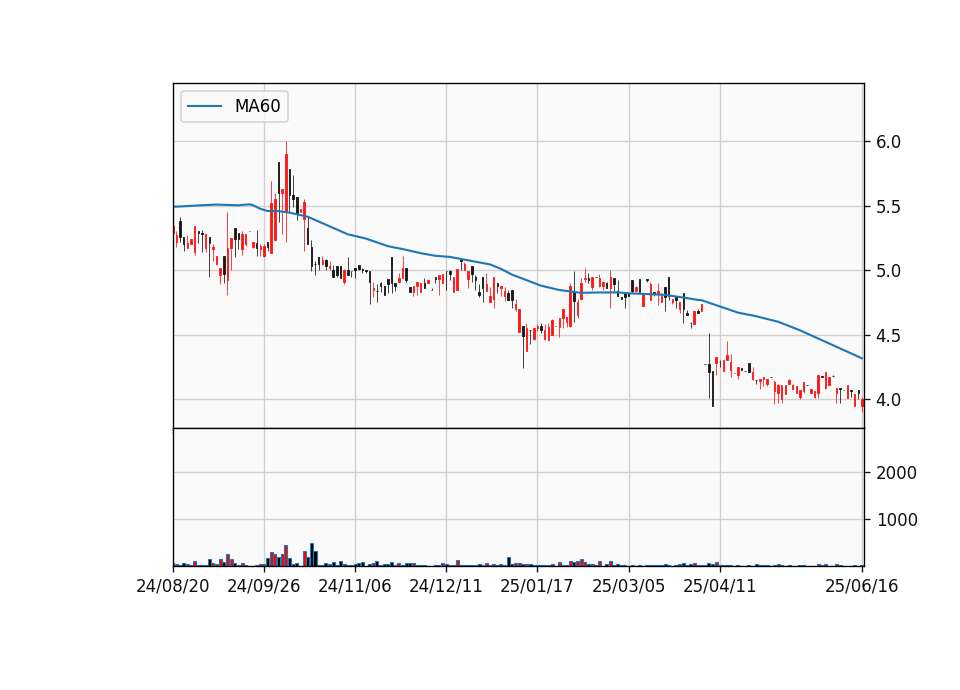Click the MA60 legend label
960x690 pixels.
click(258, 106)
